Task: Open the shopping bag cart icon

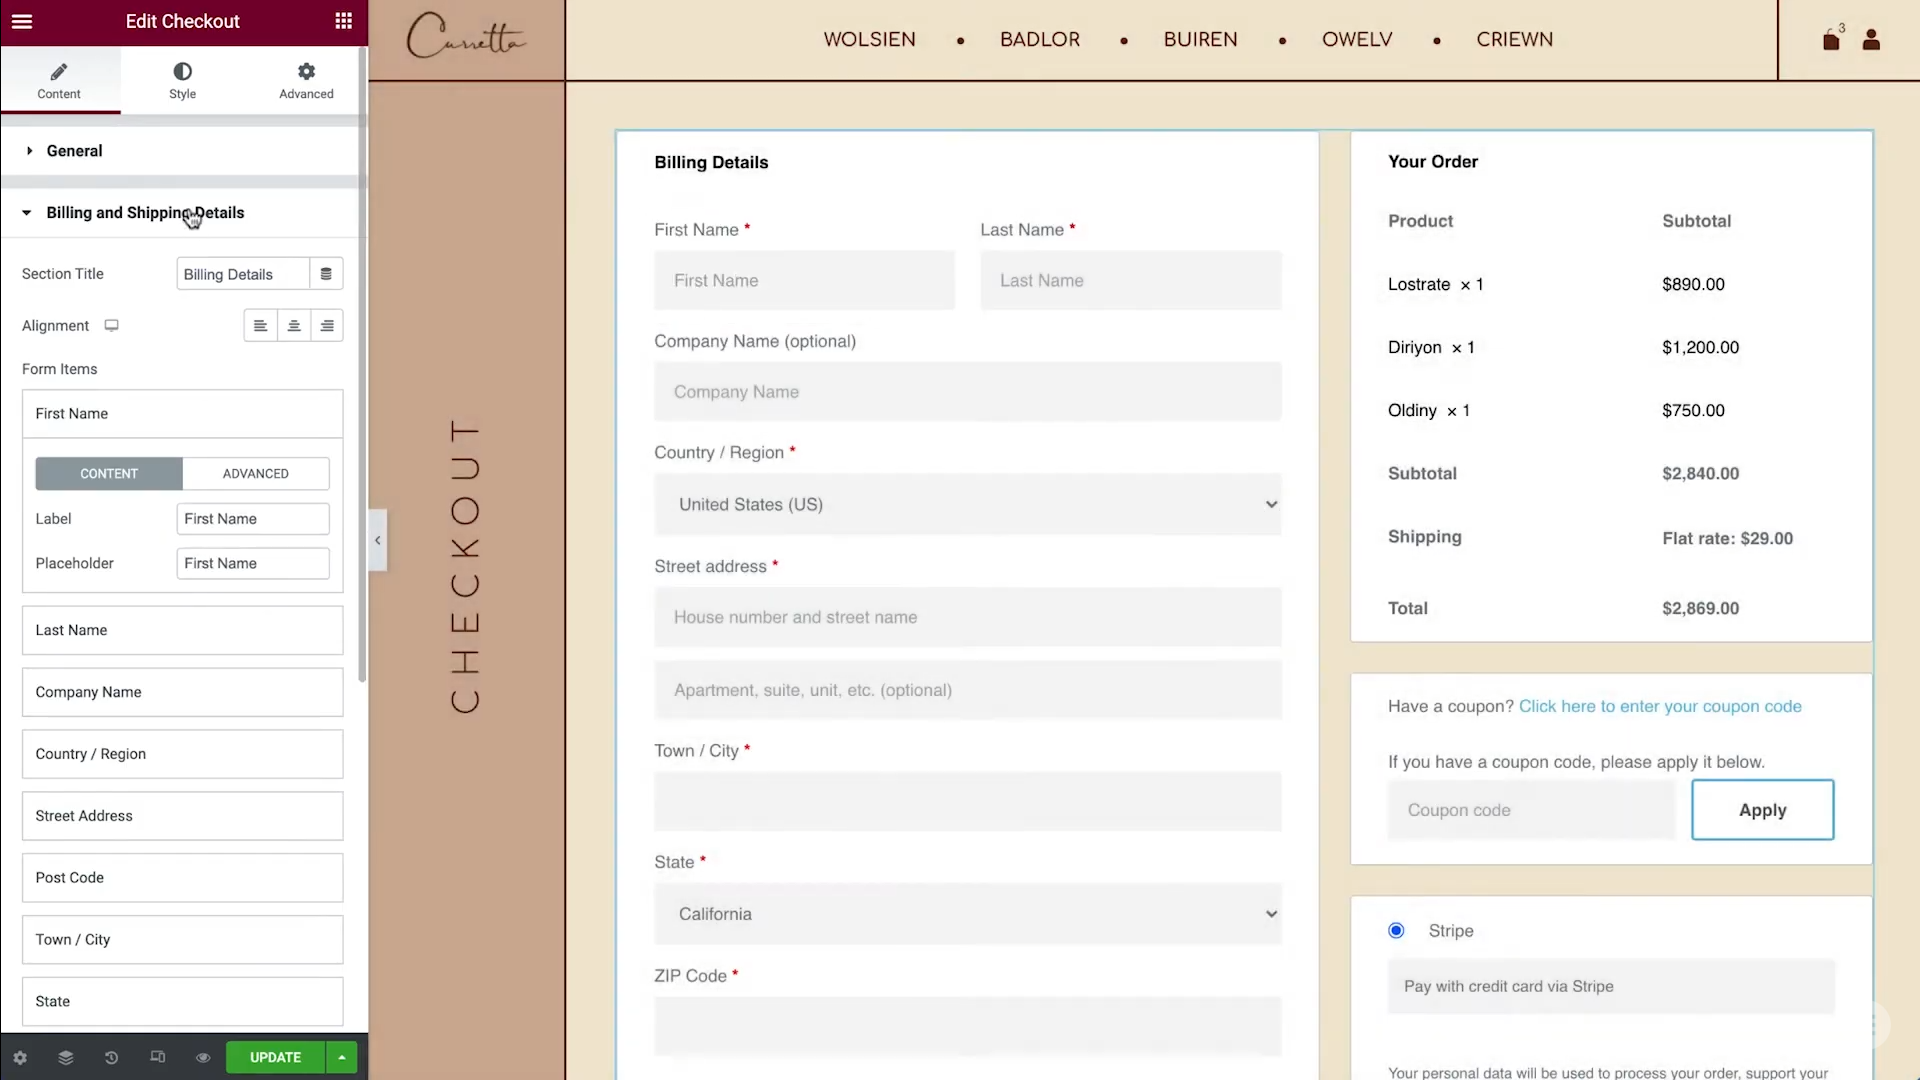Action: [1832, 40]
